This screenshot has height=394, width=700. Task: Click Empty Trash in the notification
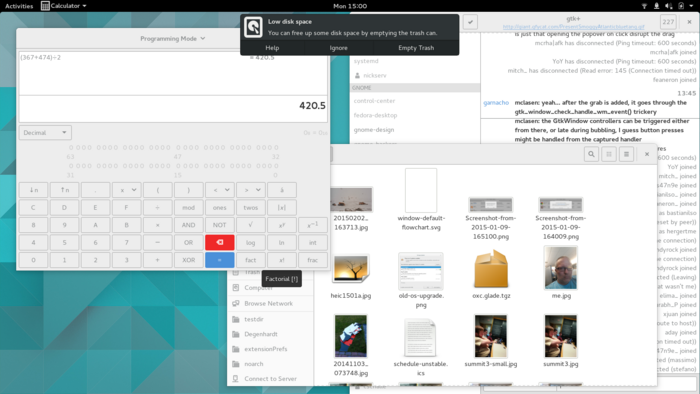[416, 48]
